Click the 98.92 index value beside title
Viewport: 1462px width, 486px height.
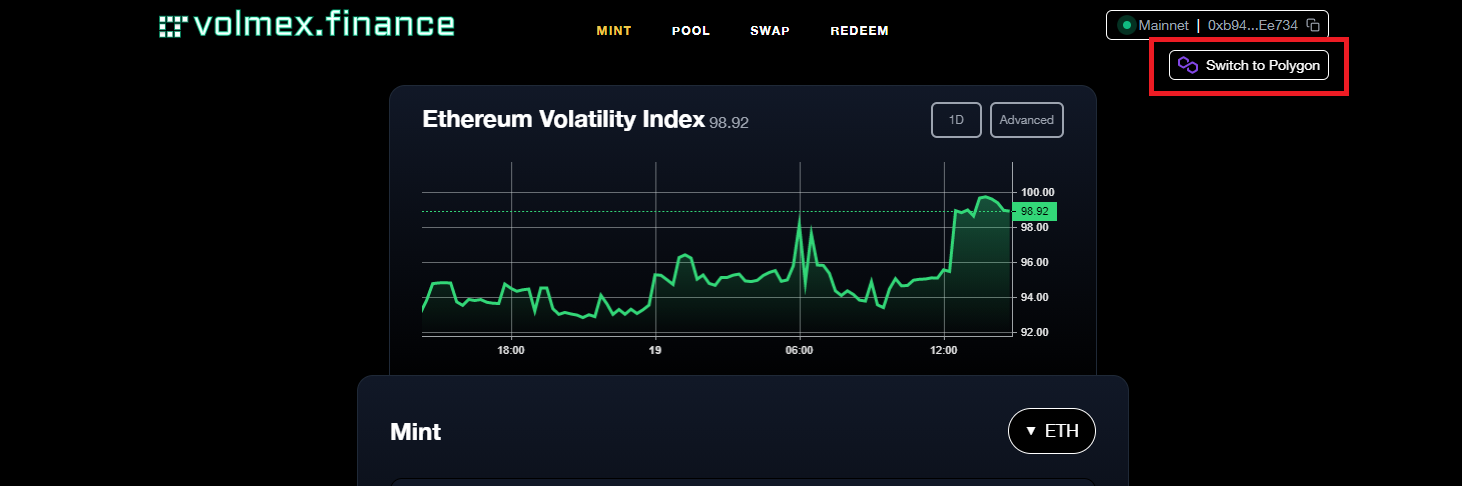pyautogui.click(x=729, y=123)
